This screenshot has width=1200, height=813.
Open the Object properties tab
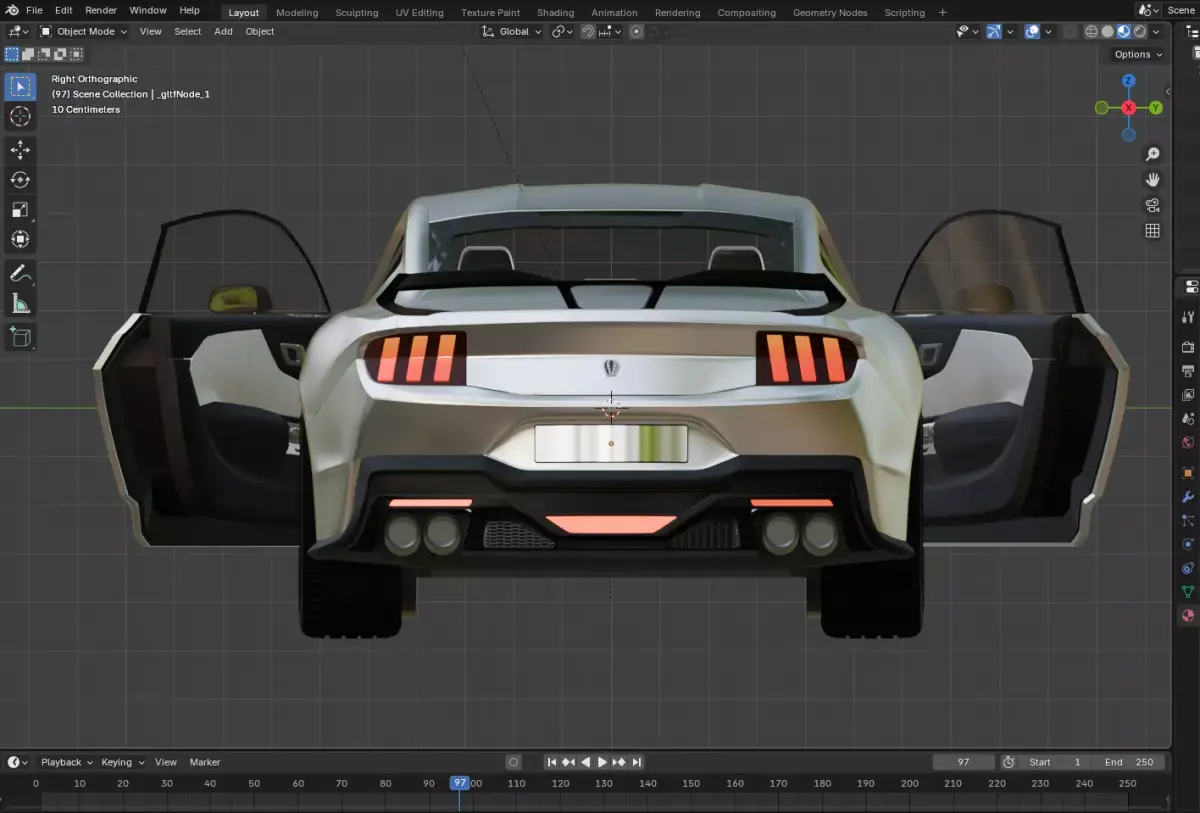pyautogui.click(x=1188, y=473)
